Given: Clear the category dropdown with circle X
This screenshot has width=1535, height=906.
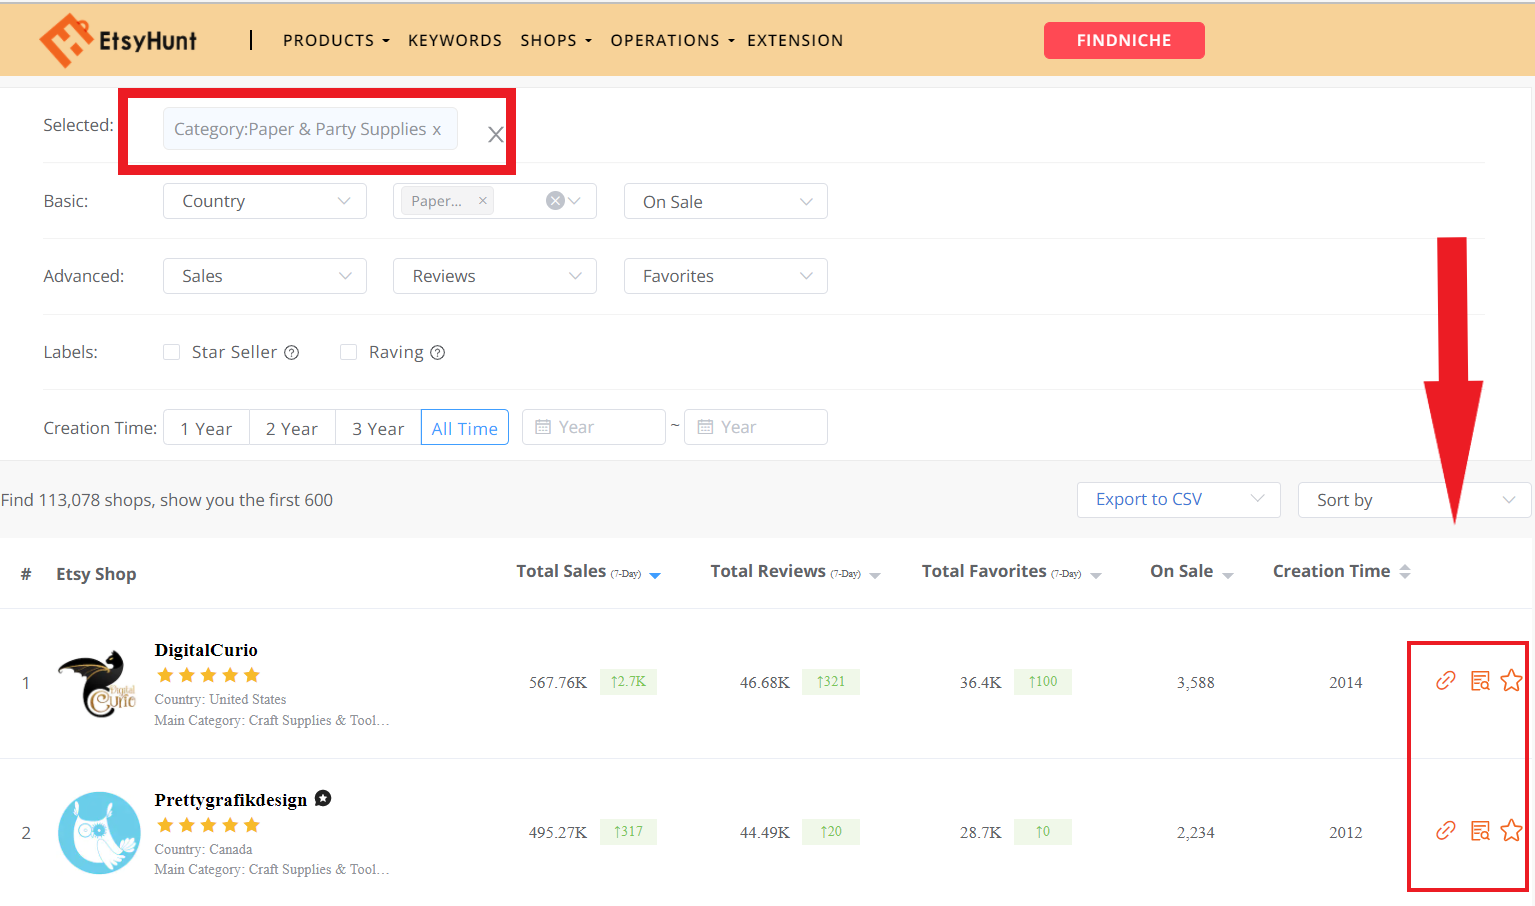Looking at the screenshot, I should [555, 201].
